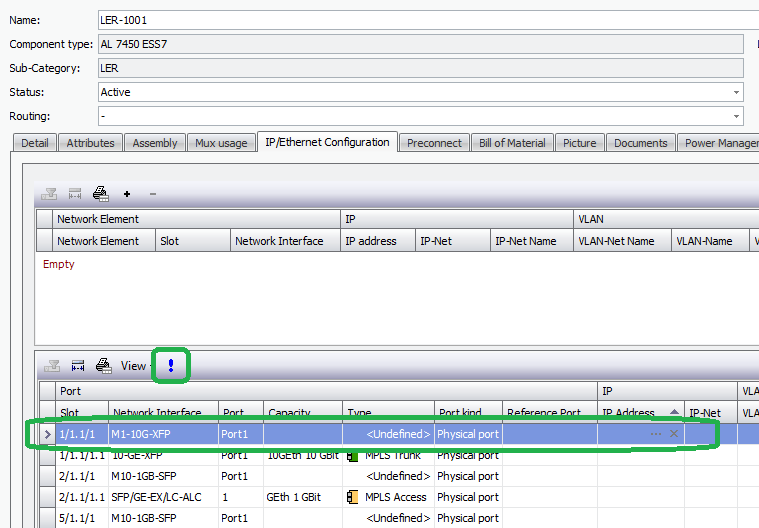Open the View dropdown menu
Viewport: 759px width, 528px height.
point(135,366)
